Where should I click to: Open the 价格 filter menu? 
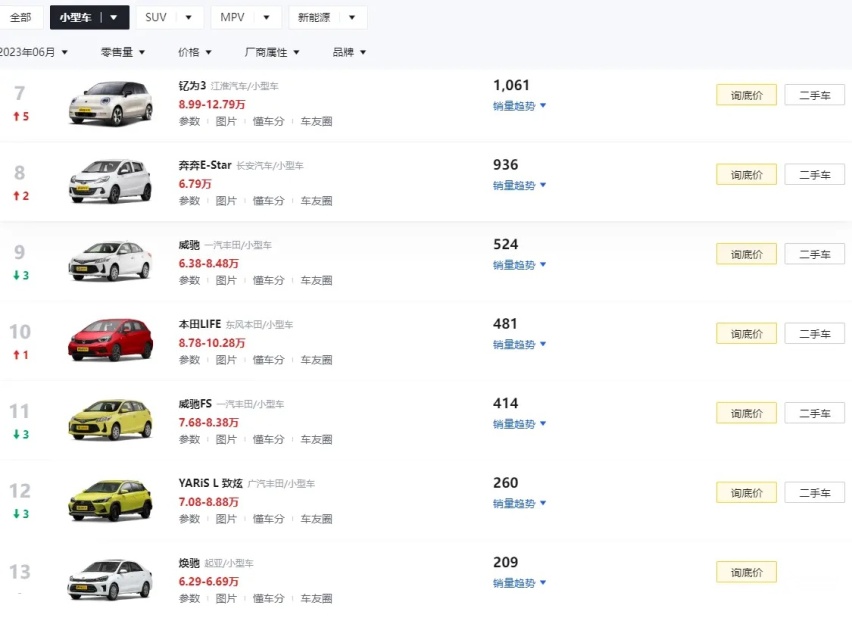[x=195, y=52]
